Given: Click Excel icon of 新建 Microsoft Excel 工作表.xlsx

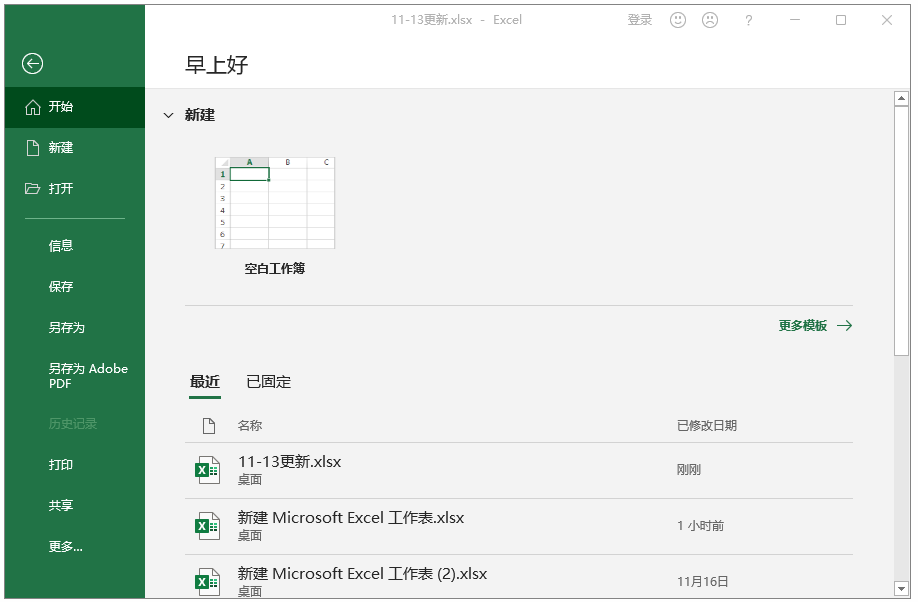Looking at the screenshot, I should tap(207, 526).
